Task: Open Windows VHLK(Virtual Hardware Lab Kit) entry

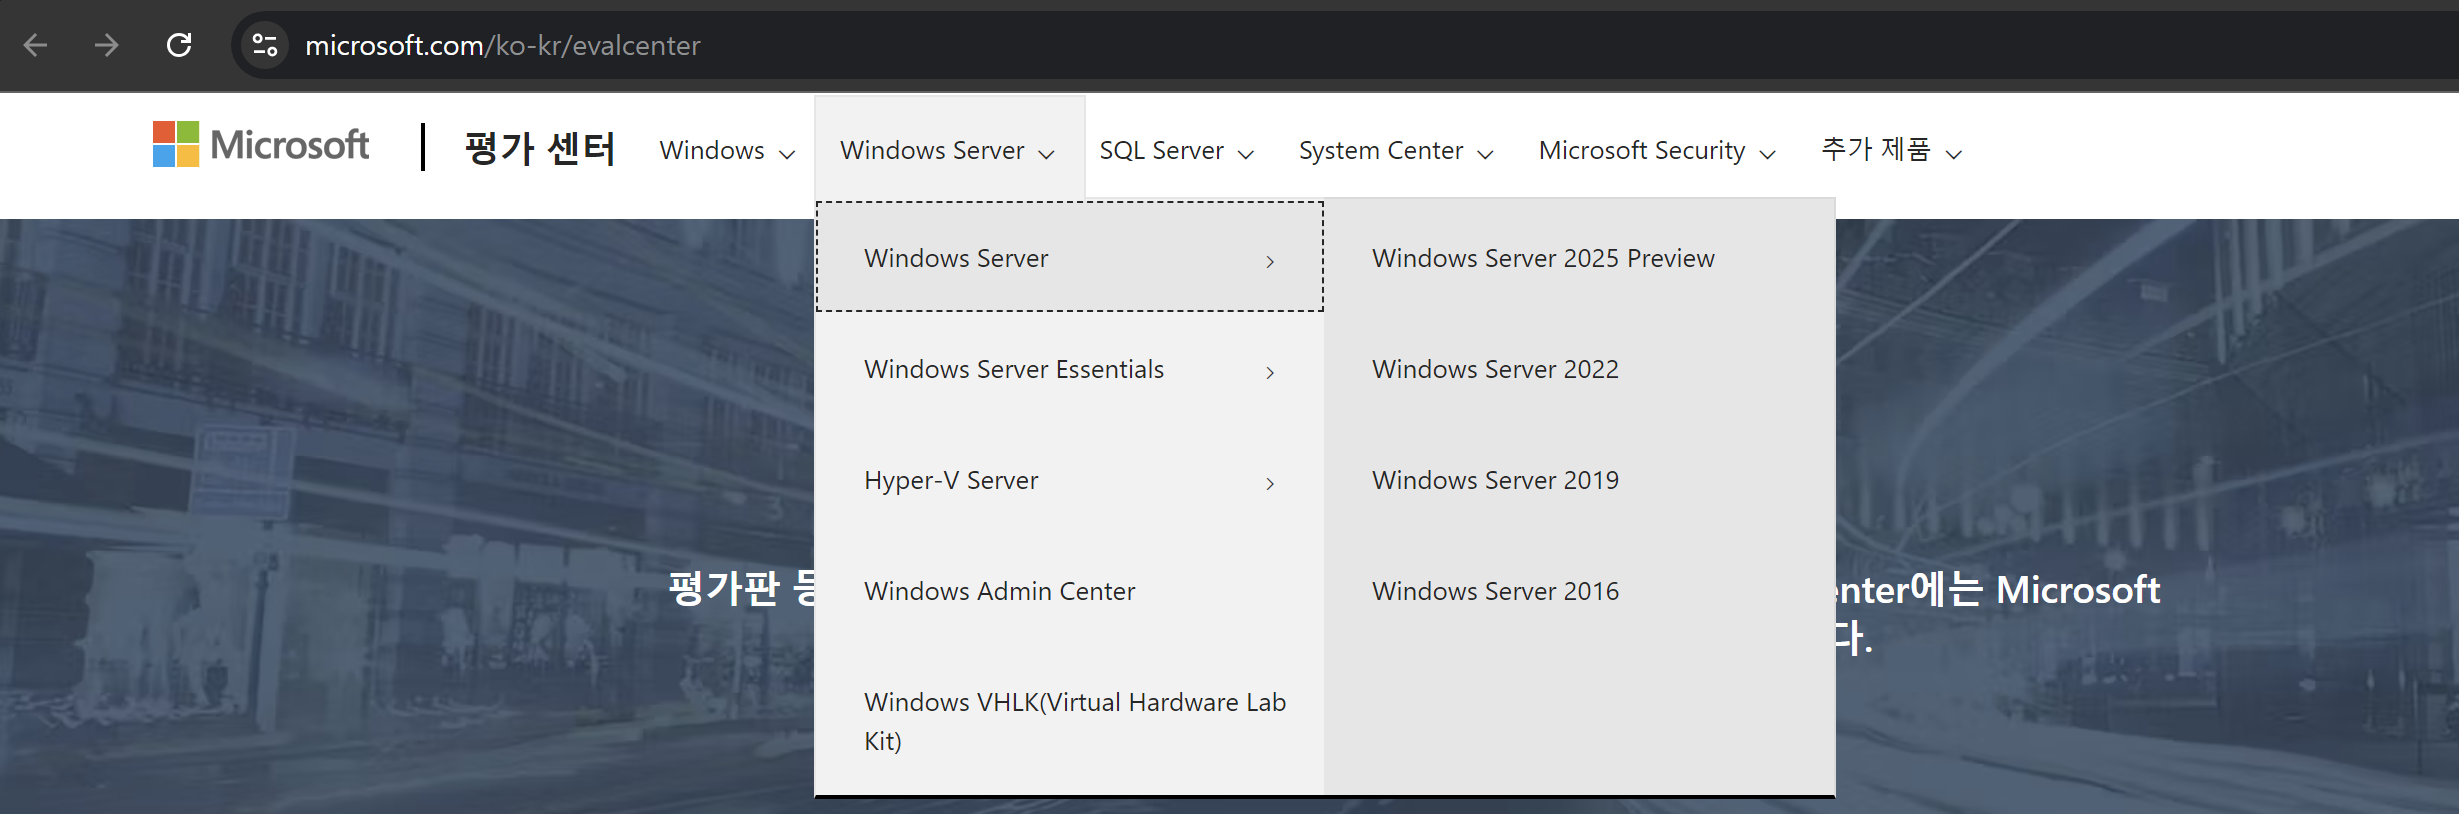Action: tap(1070, 721)
